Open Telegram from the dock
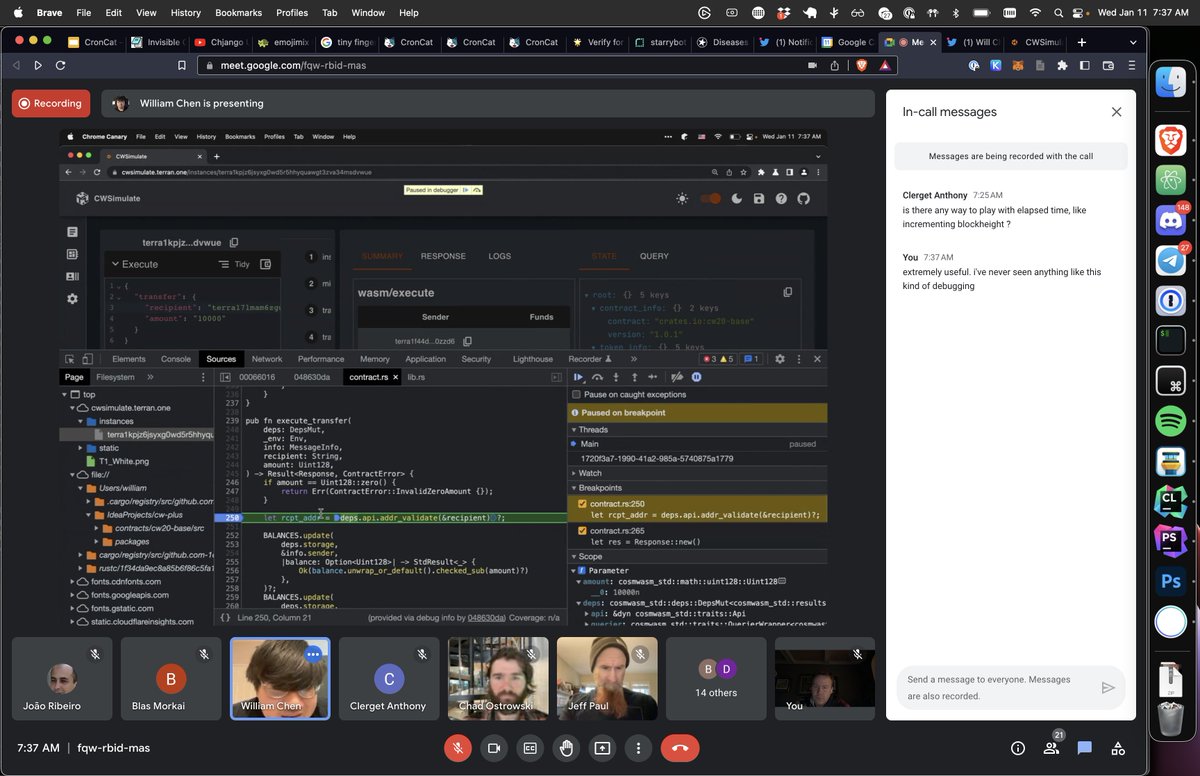This screenshot has height=776, width=1200. tap(1170, 259)
